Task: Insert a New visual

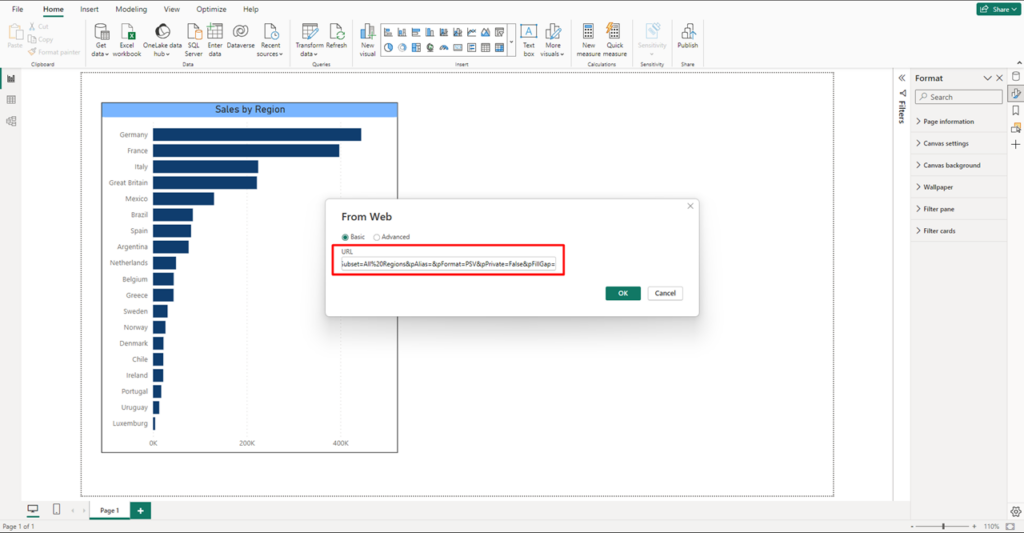Action: point(368,40)
